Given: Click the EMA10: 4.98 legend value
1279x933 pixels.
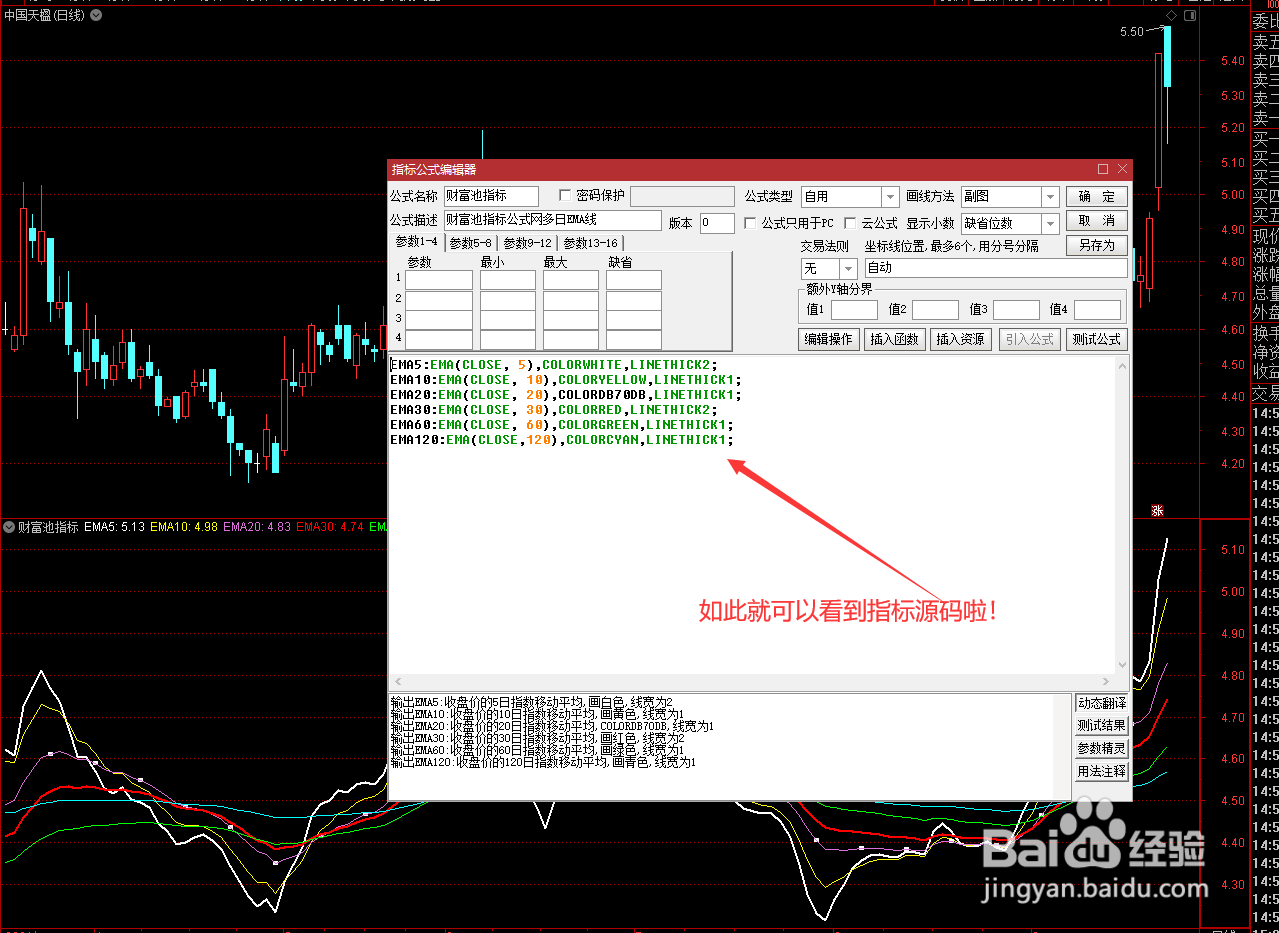Looking at the screenshot, I should pos(184,526).
